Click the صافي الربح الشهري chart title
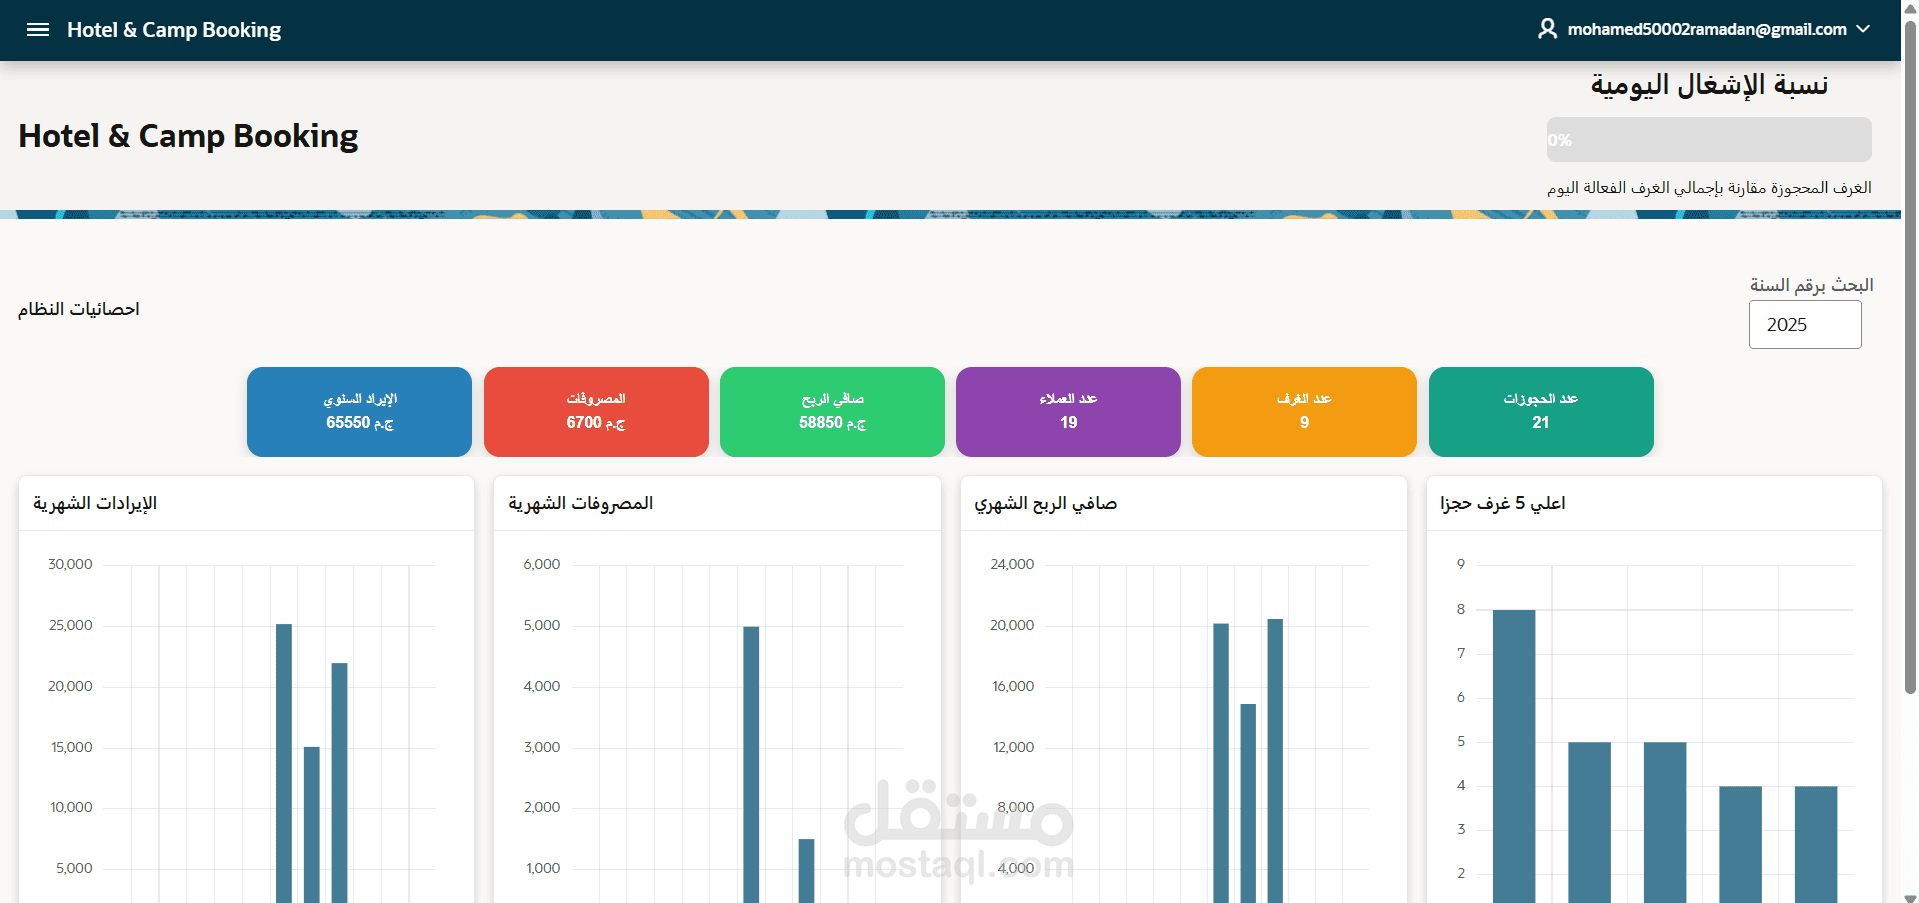This screenshot has height=903, width=1919. (x=1046, y=503)
